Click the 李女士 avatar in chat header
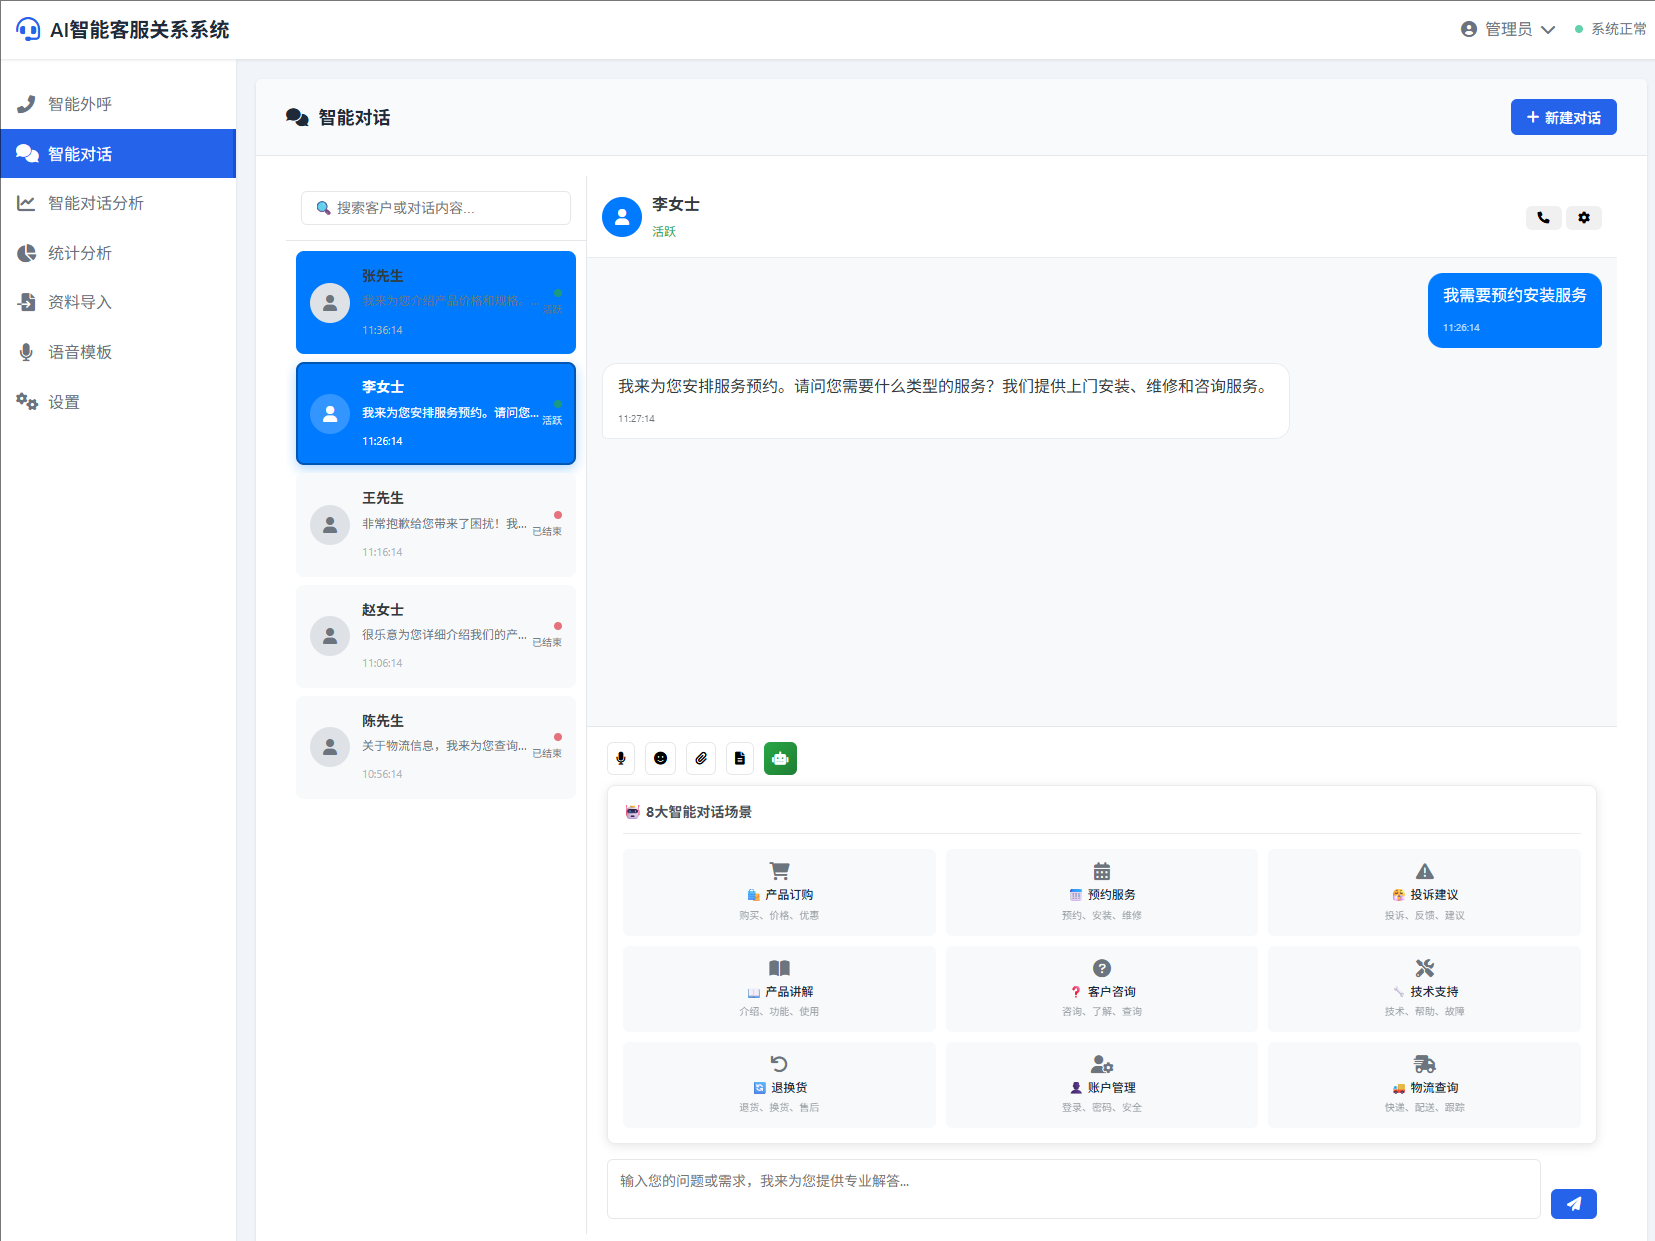This screenshot has height=1241, width=1655. click(622, 217)
